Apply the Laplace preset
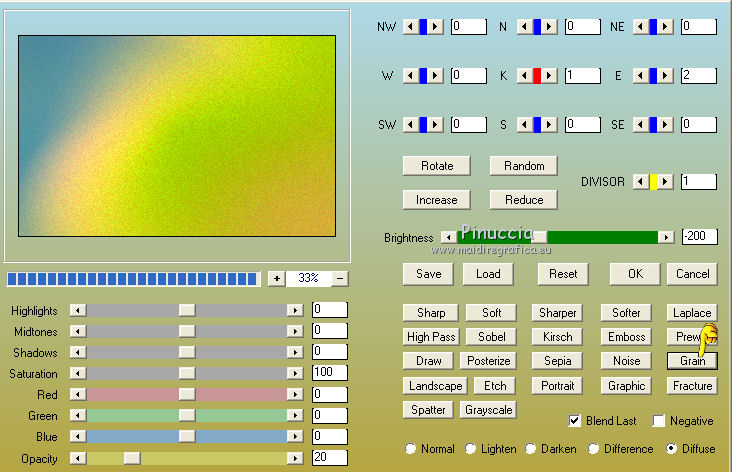732x472 pixels. click(692, 313)
